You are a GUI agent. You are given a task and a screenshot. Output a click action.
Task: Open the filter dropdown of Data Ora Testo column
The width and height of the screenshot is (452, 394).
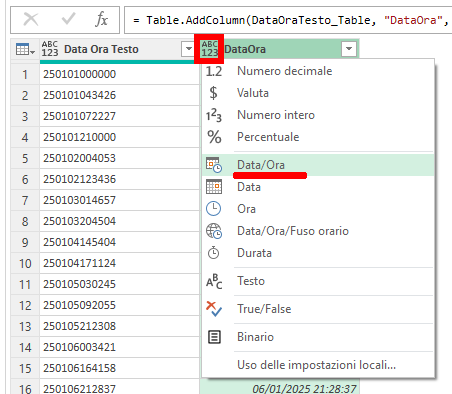click(188, 49)
